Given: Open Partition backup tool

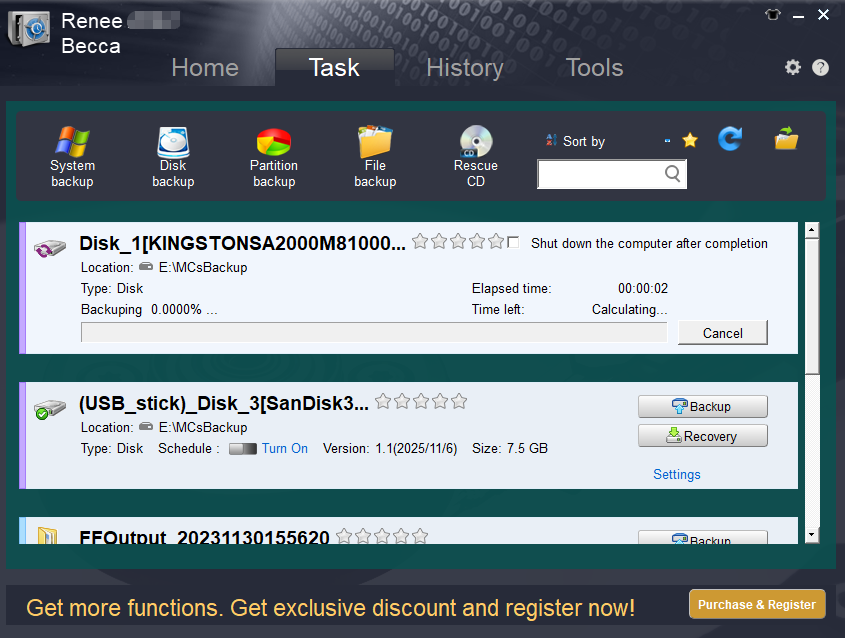Looking at the screenshot, I should click(x=274, y=156).
